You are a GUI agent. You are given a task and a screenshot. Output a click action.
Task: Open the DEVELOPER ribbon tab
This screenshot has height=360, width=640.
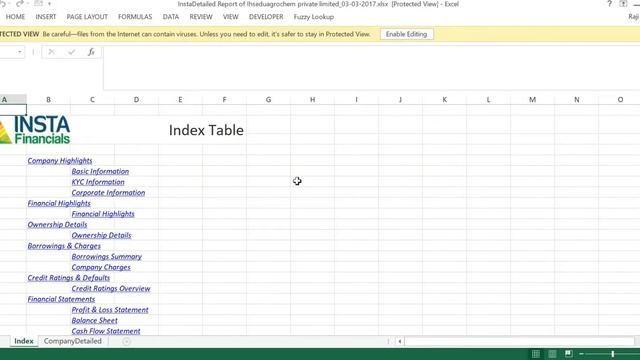[266, 17]
